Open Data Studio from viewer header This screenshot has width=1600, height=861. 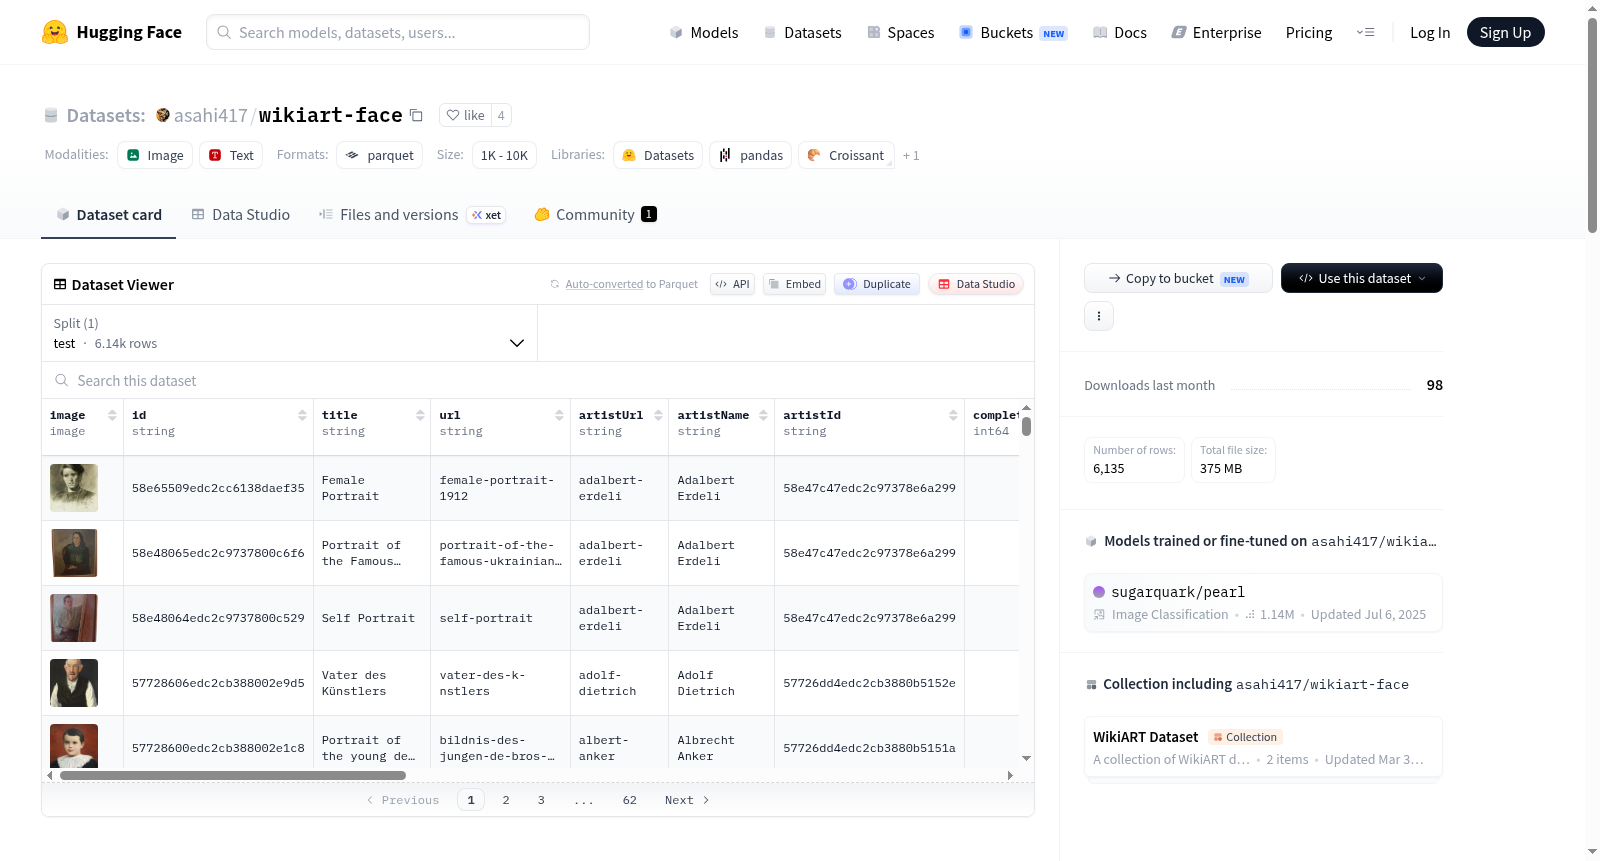976,284
